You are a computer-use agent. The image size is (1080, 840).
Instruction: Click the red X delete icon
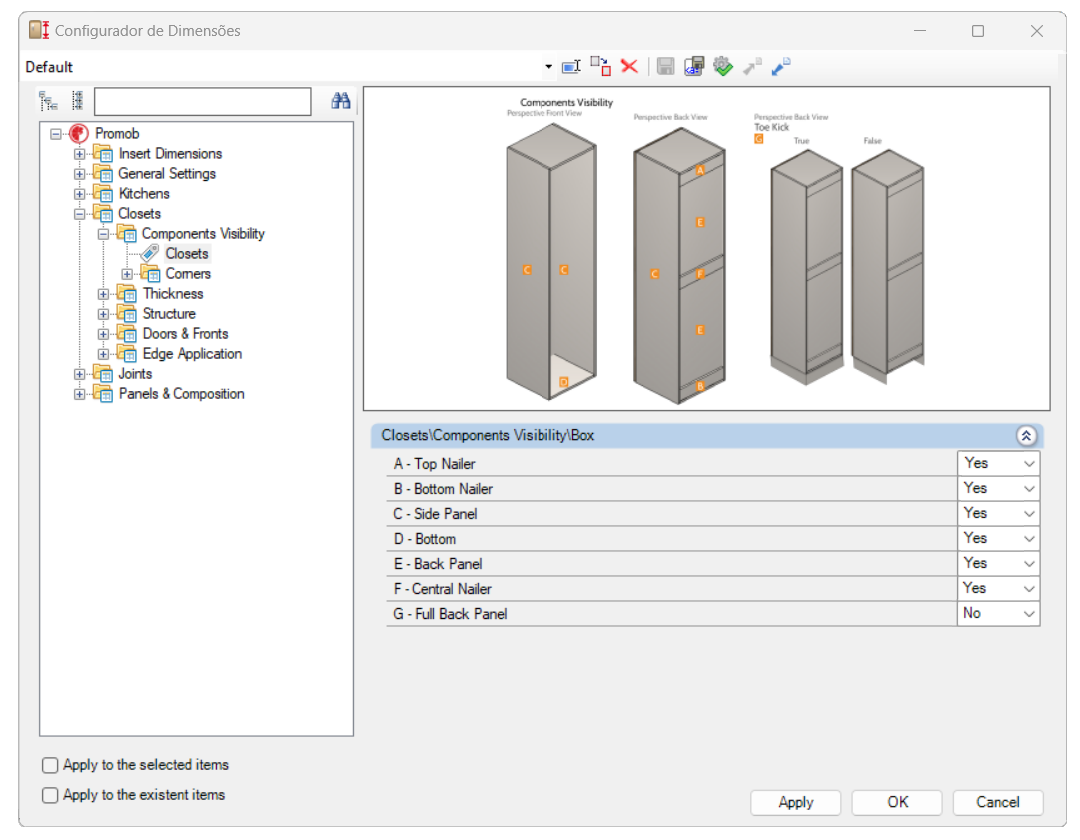pos(629,66)
